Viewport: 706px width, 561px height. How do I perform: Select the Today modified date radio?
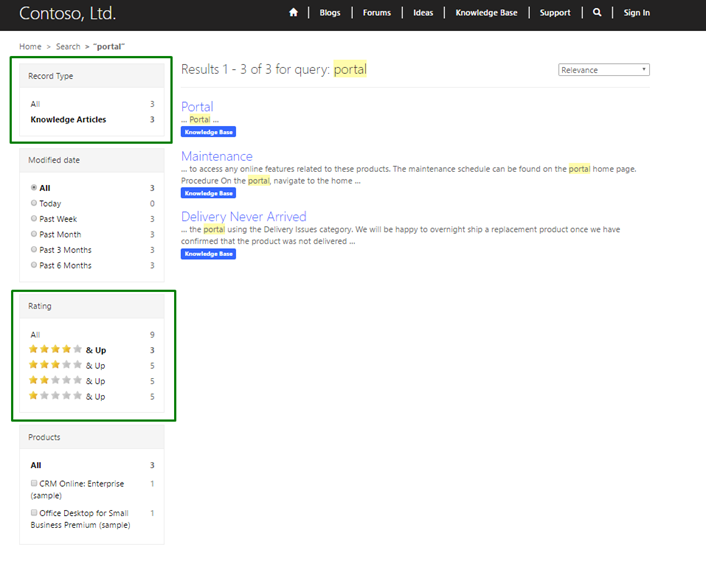[35, 203]
